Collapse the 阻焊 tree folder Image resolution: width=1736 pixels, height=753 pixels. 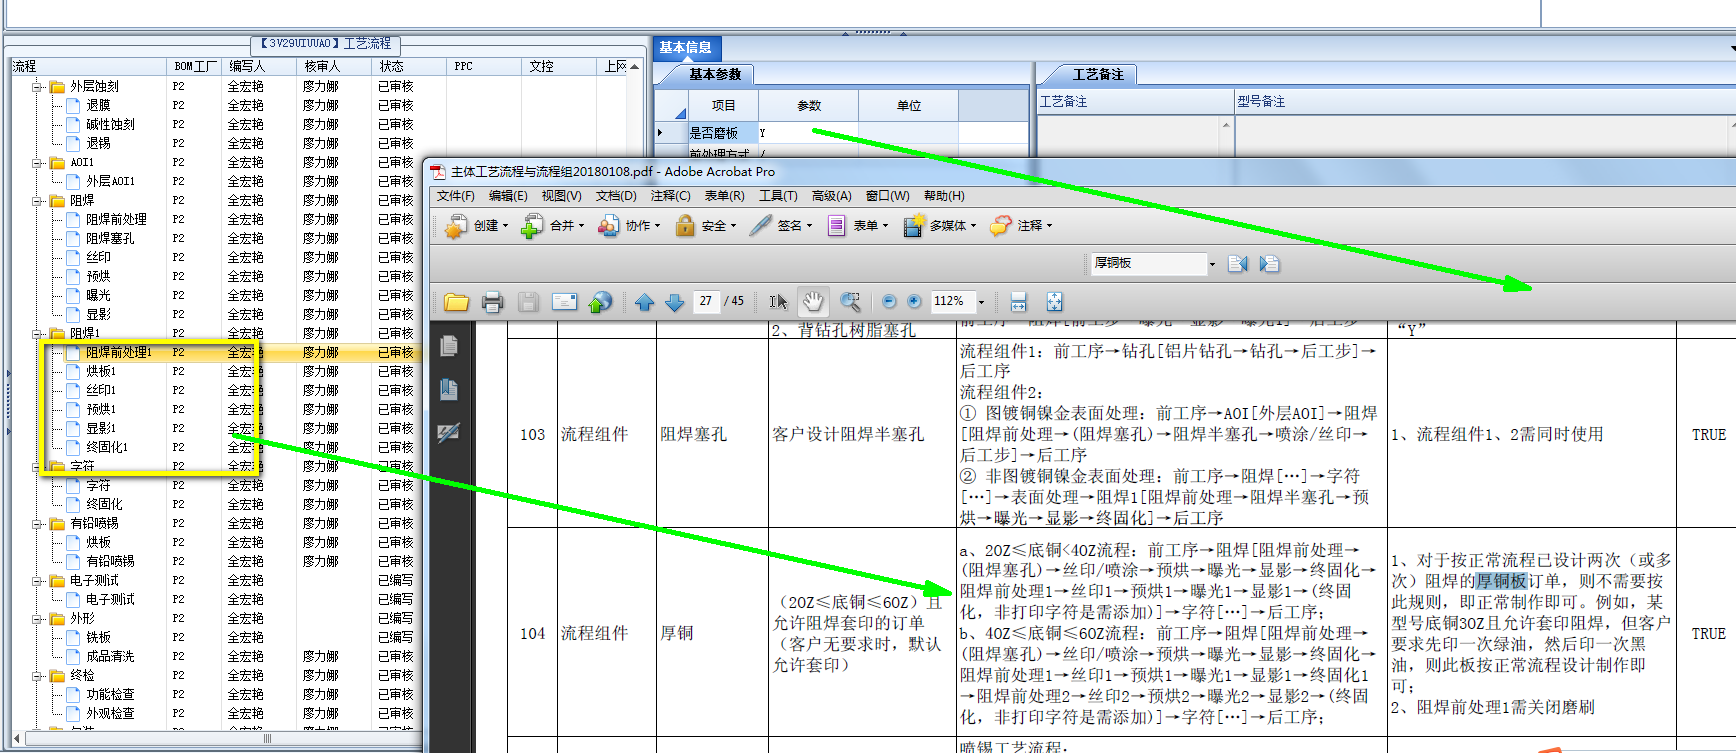point(37,201)
